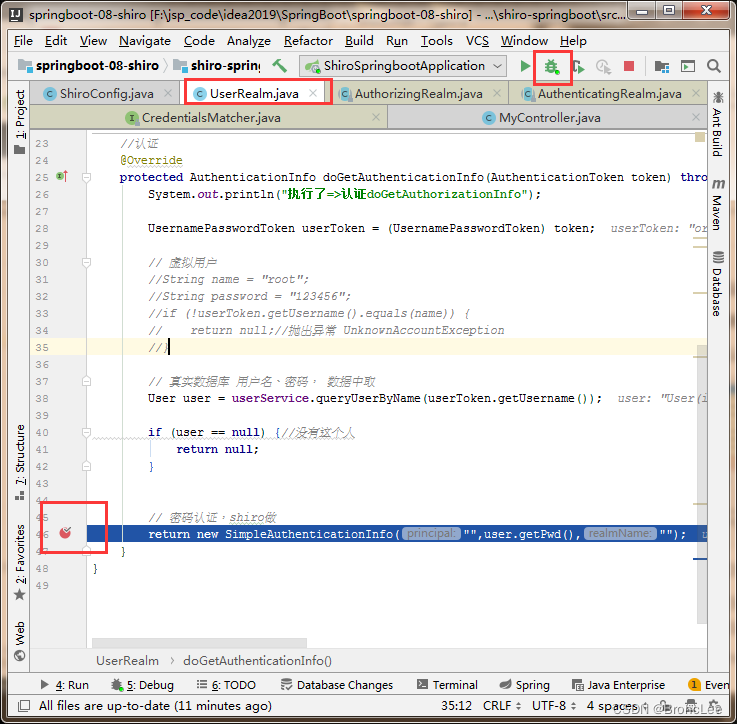The height and width of the screenshot is (724, 737).
Task: Open the Analyze menu
Action: point(249,41)
